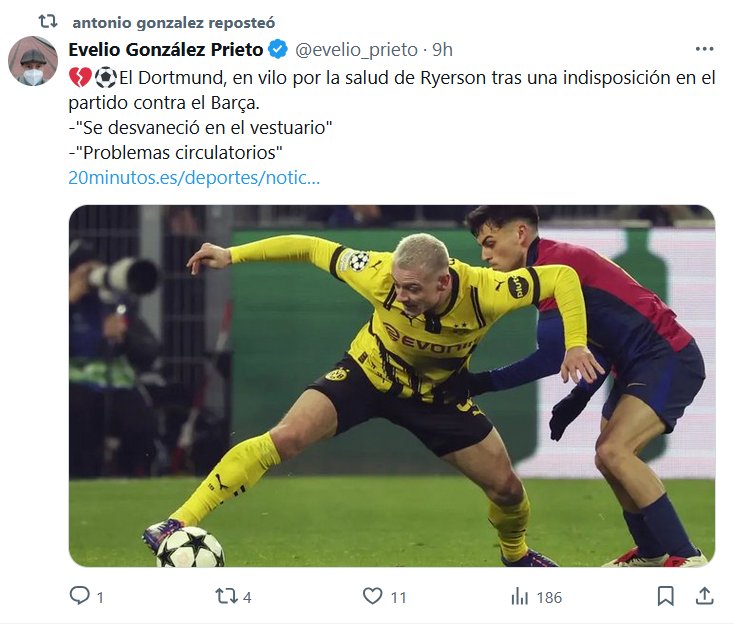This screenshot has height=628, width=734.
Task: Open Evelio González Prieto display name
Action: tap(165, 49)
